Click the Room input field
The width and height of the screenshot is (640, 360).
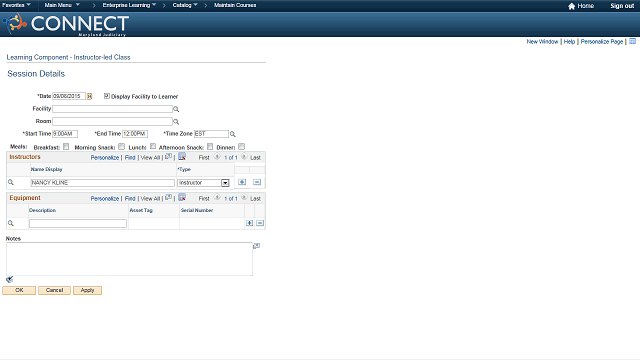112,121
